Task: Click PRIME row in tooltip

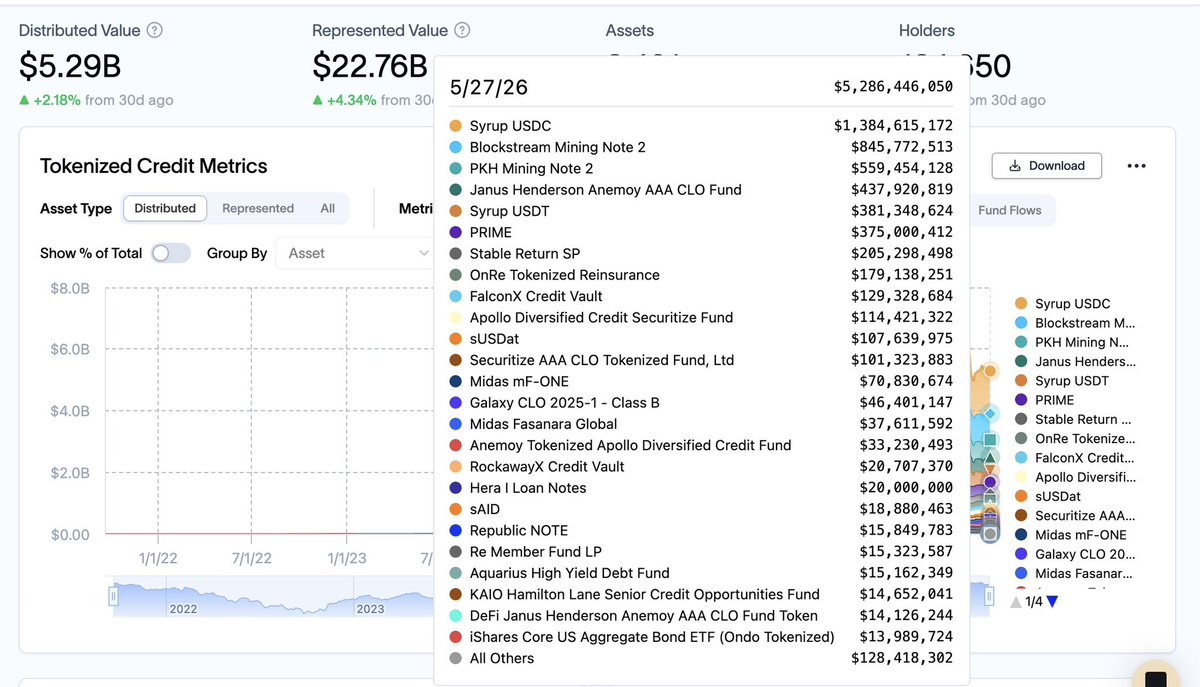Action: click(x=701, y=232)
